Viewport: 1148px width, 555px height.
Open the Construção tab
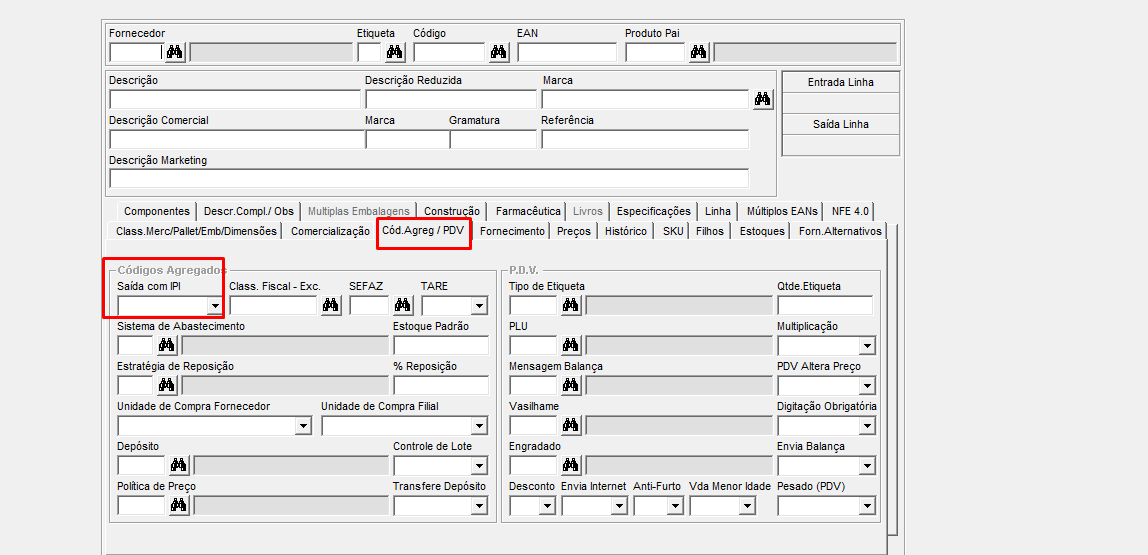(452, 211)
